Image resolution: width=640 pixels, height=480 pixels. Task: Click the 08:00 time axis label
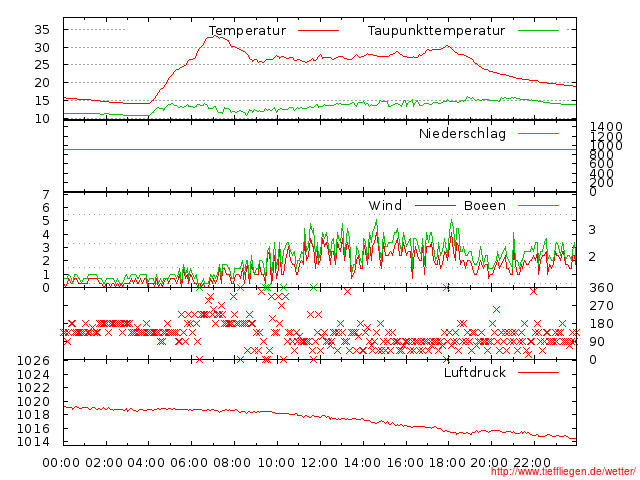[232, 463]
